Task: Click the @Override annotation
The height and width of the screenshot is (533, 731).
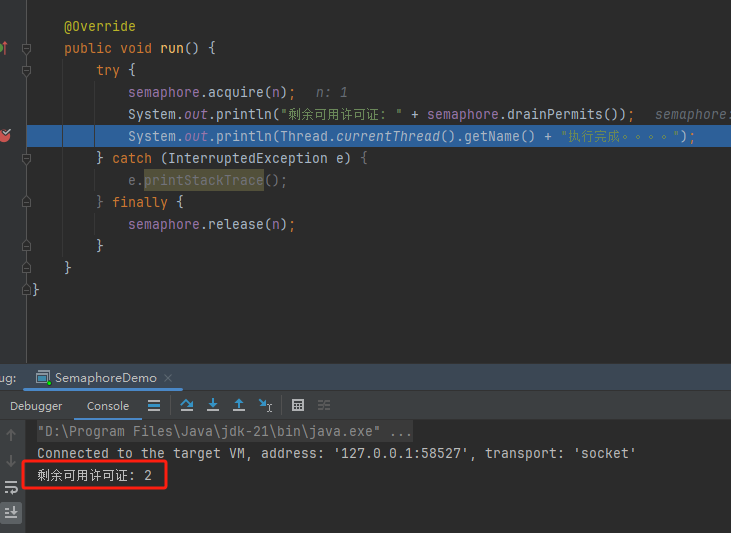Action: [x=100, y=26]
